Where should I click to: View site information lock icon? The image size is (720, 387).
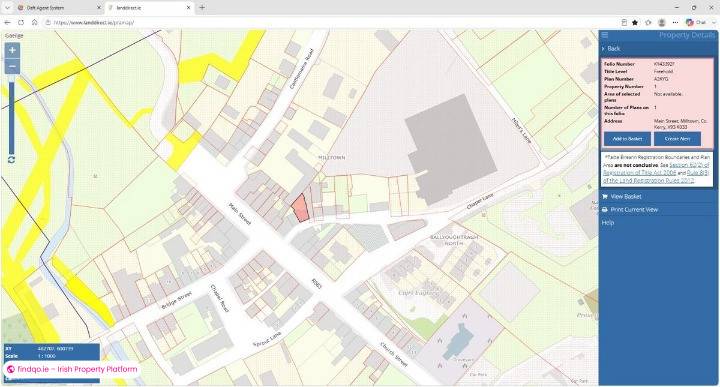tap(47, 22)
